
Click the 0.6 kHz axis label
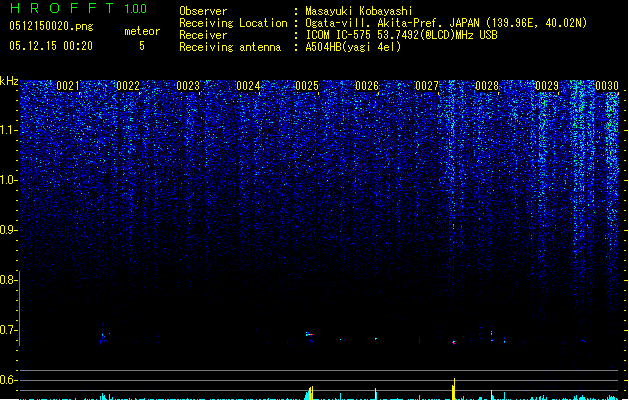click(x=8, y=380)
